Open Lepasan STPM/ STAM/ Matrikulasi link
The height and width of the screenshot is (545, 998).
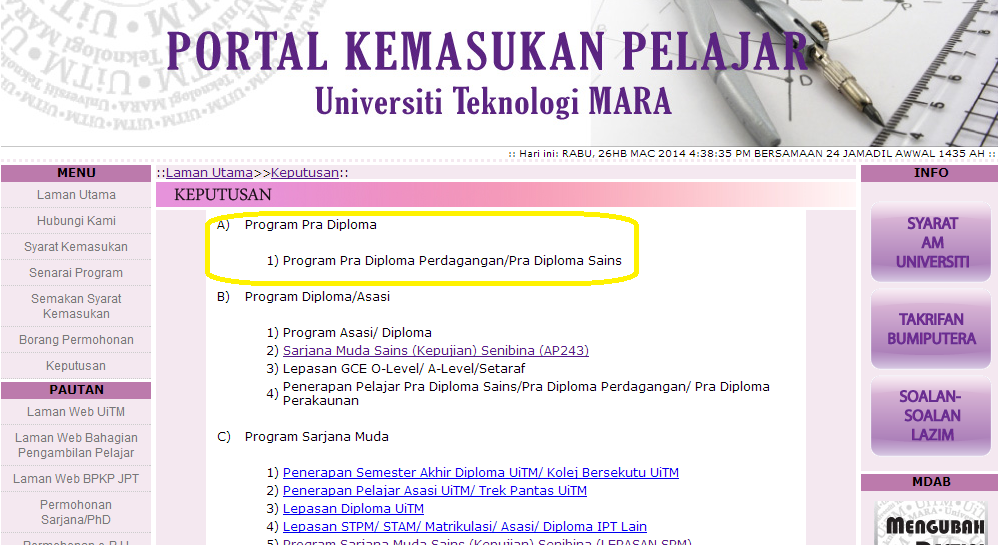465,527
